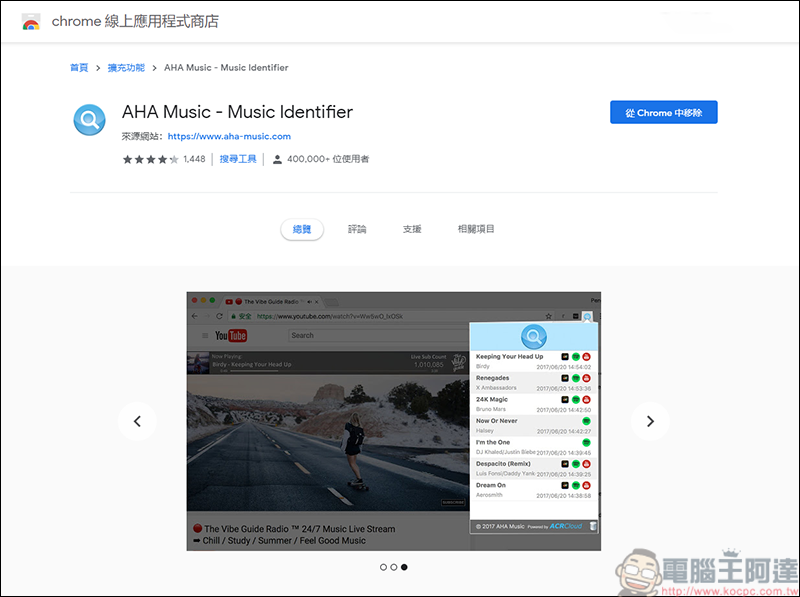Click the AHA Music magnifier extension icon
The width and height of the screenshot is (800, 597).
pos(89,120)
